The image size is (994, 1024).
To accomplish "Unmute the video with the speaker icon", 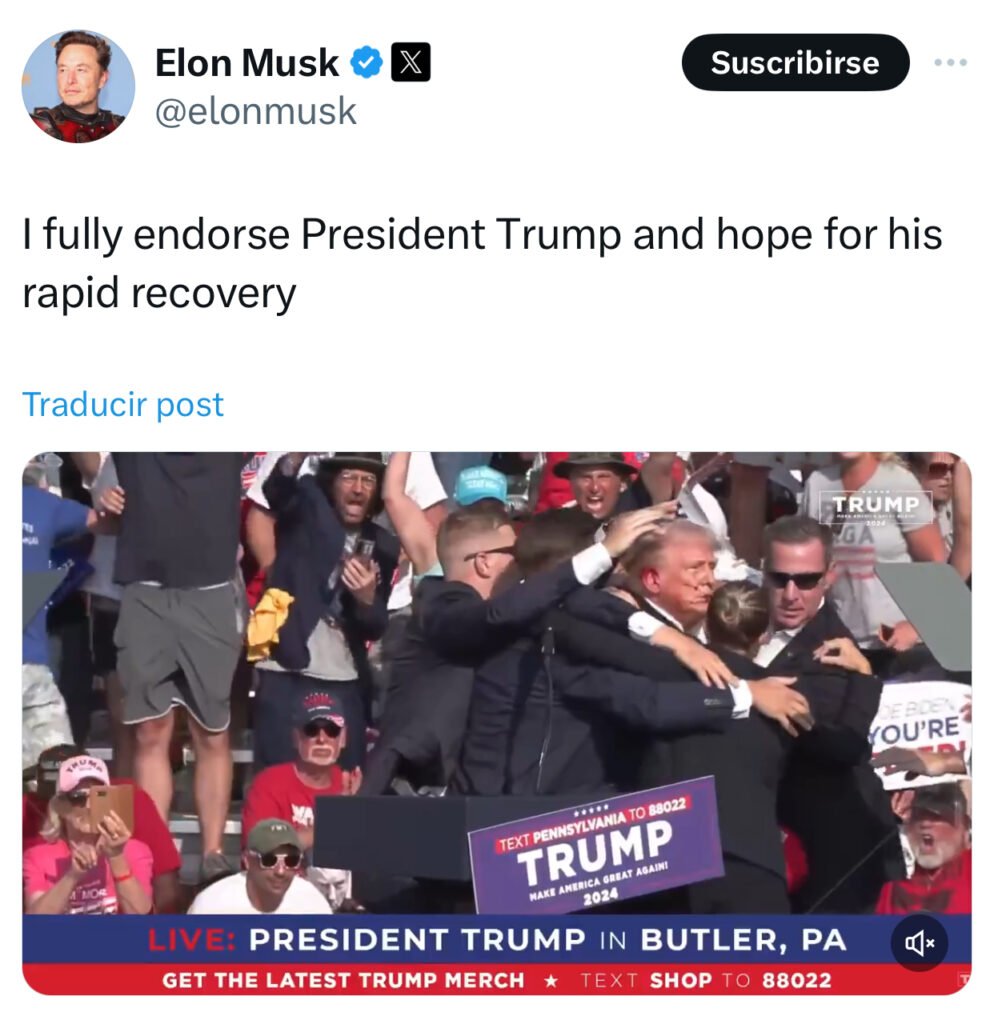I will [x=920, y=942].
